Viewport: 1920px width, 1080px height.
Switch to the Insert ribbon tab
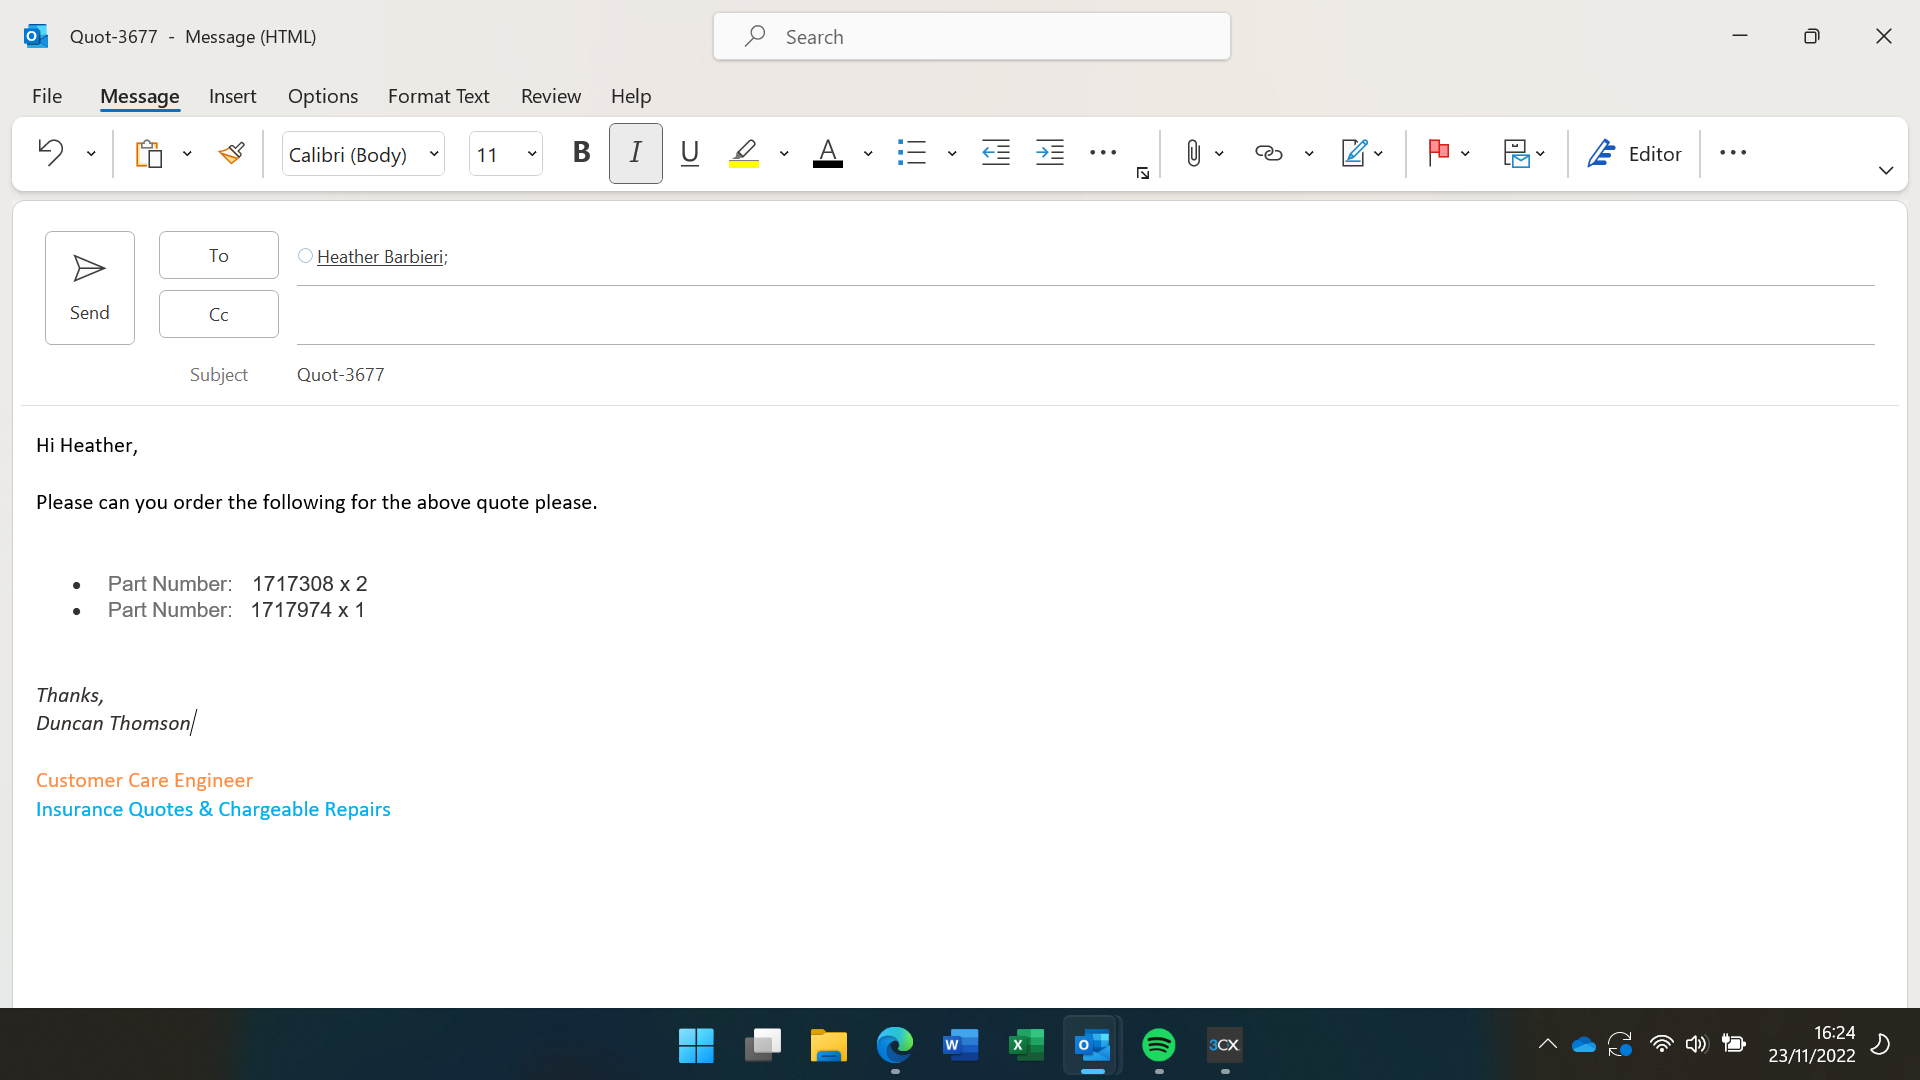pos(232,96)
